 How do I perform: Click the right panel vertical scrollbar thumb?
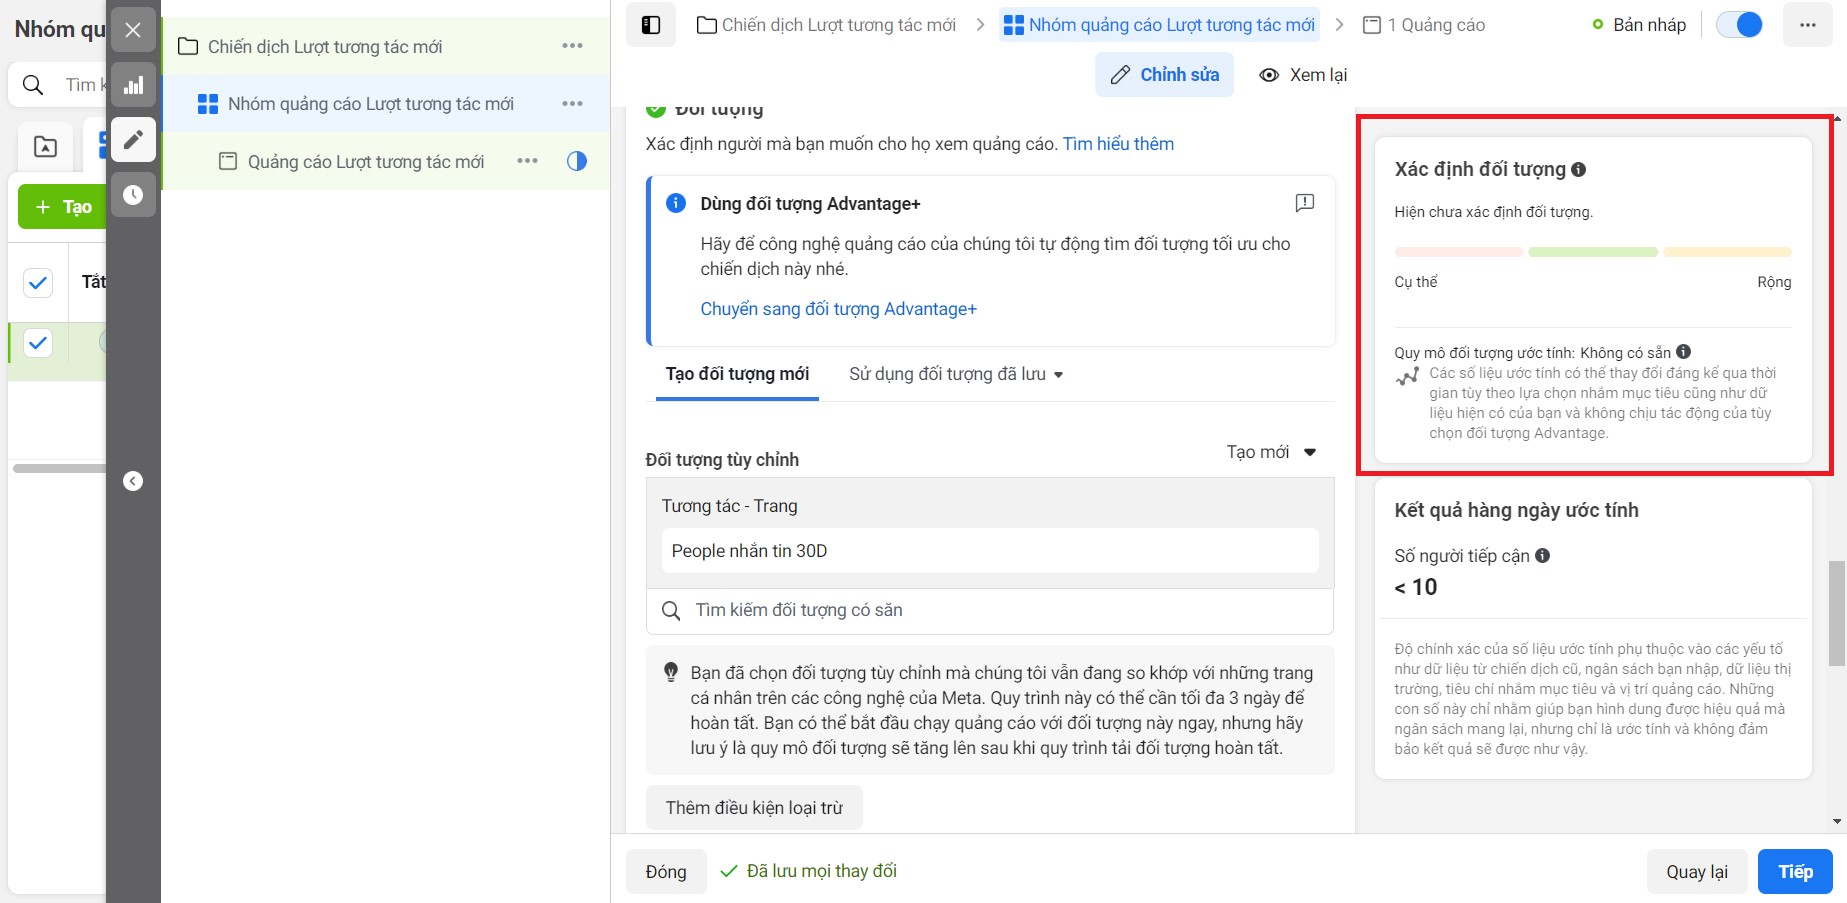click(x=1837, y=613)
